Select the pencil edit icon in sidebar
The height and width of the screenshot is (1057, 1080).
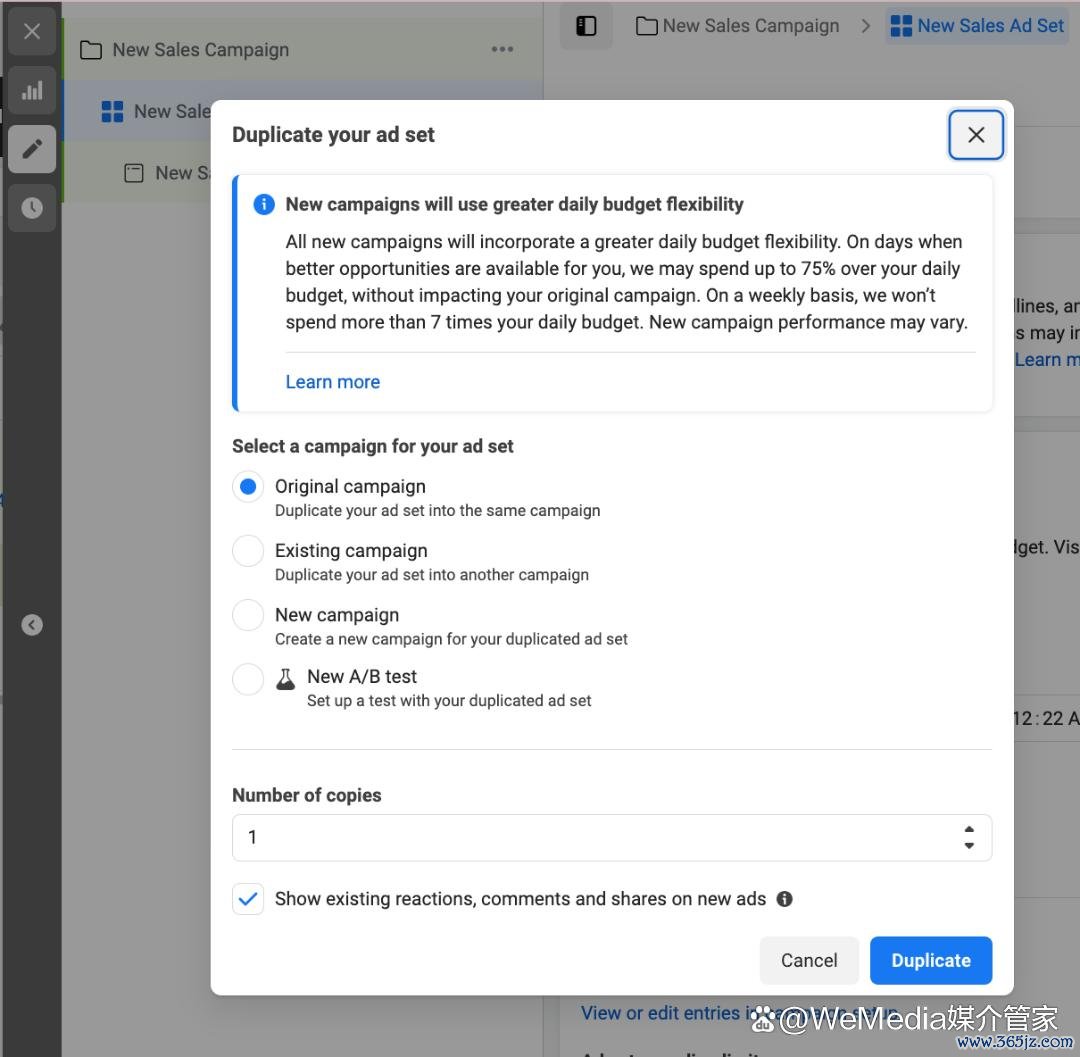[x=32, y=149]
